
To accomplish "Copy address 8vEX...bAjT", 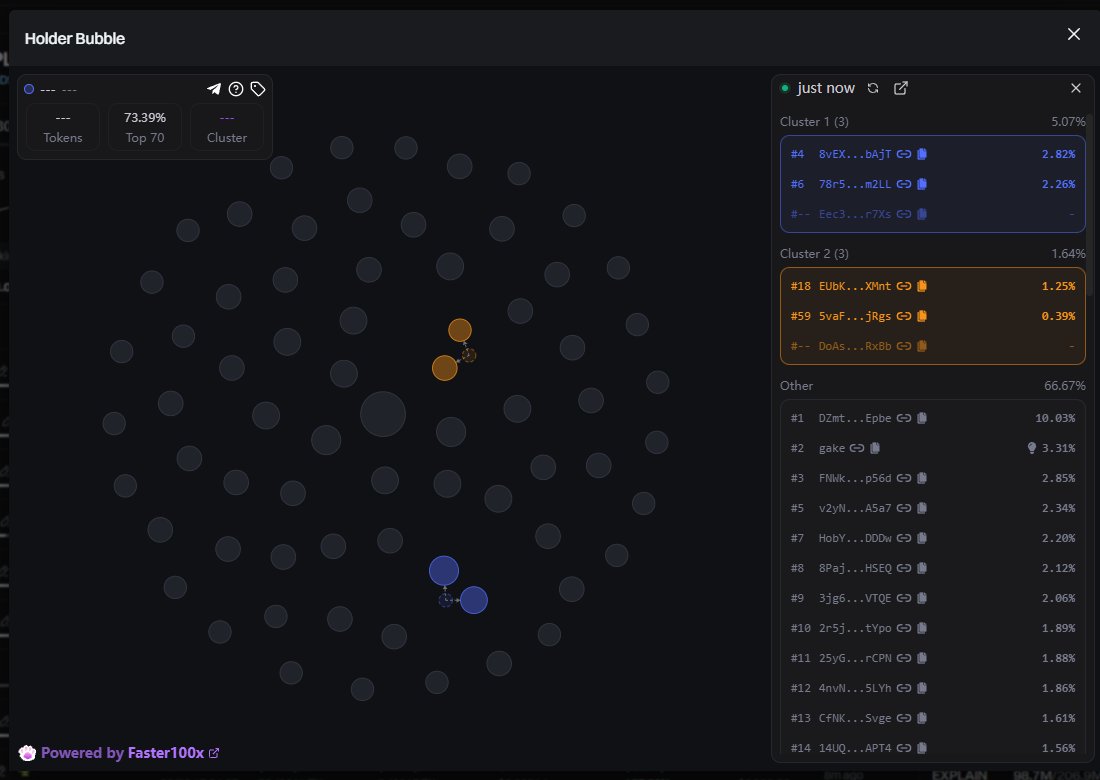I will coord(922,154).
